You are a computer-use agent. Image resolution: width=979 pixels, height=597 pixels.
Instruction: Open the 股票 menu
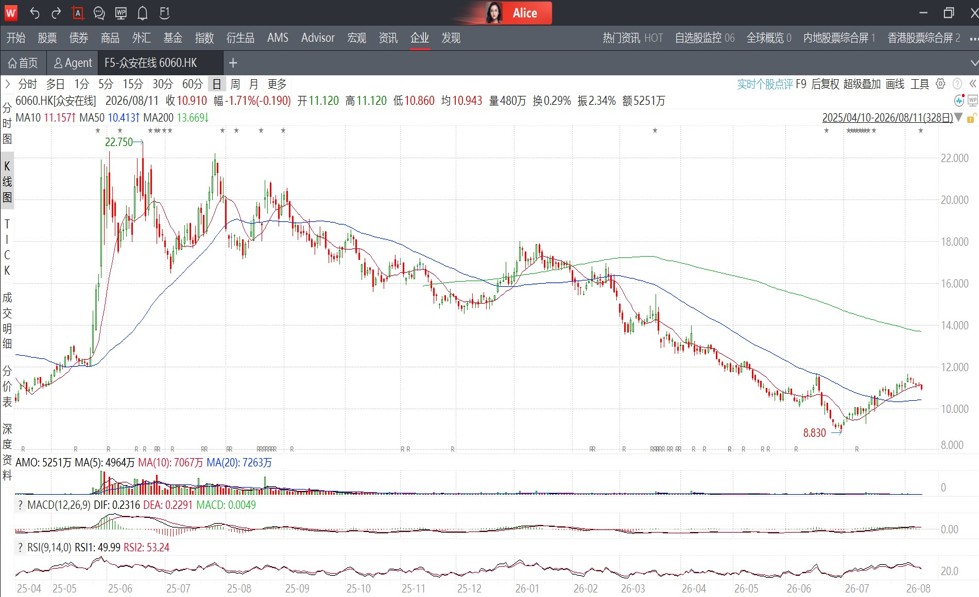tap(47, 38)
